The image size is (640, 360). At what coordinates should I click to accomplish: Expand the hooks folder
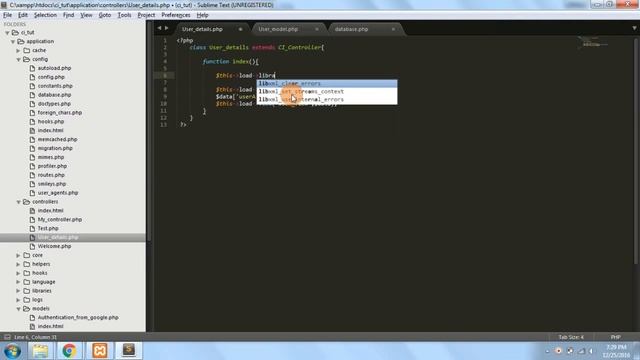[x=18, y=273]
